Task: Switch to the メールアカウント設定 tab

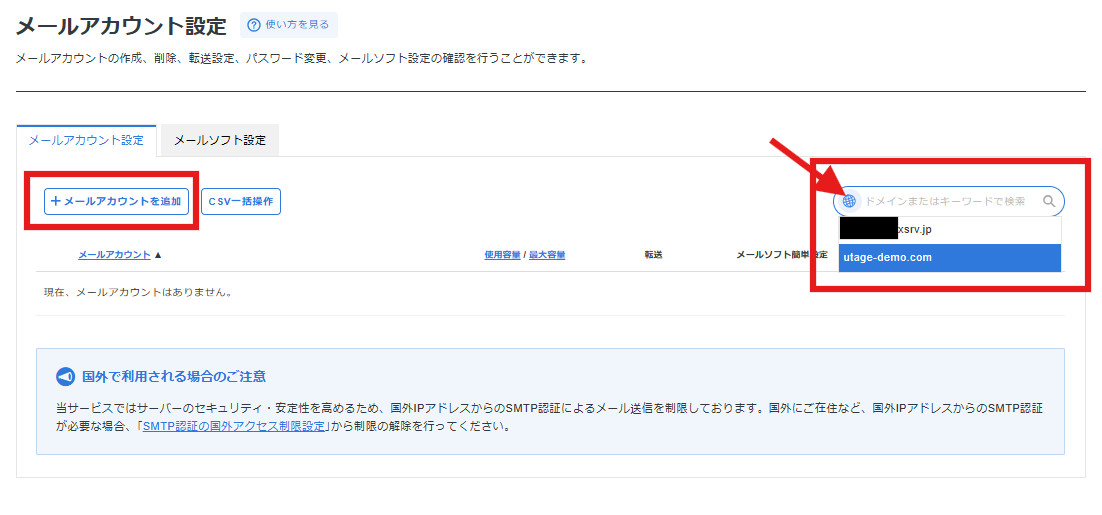Action: pos(86,140)
